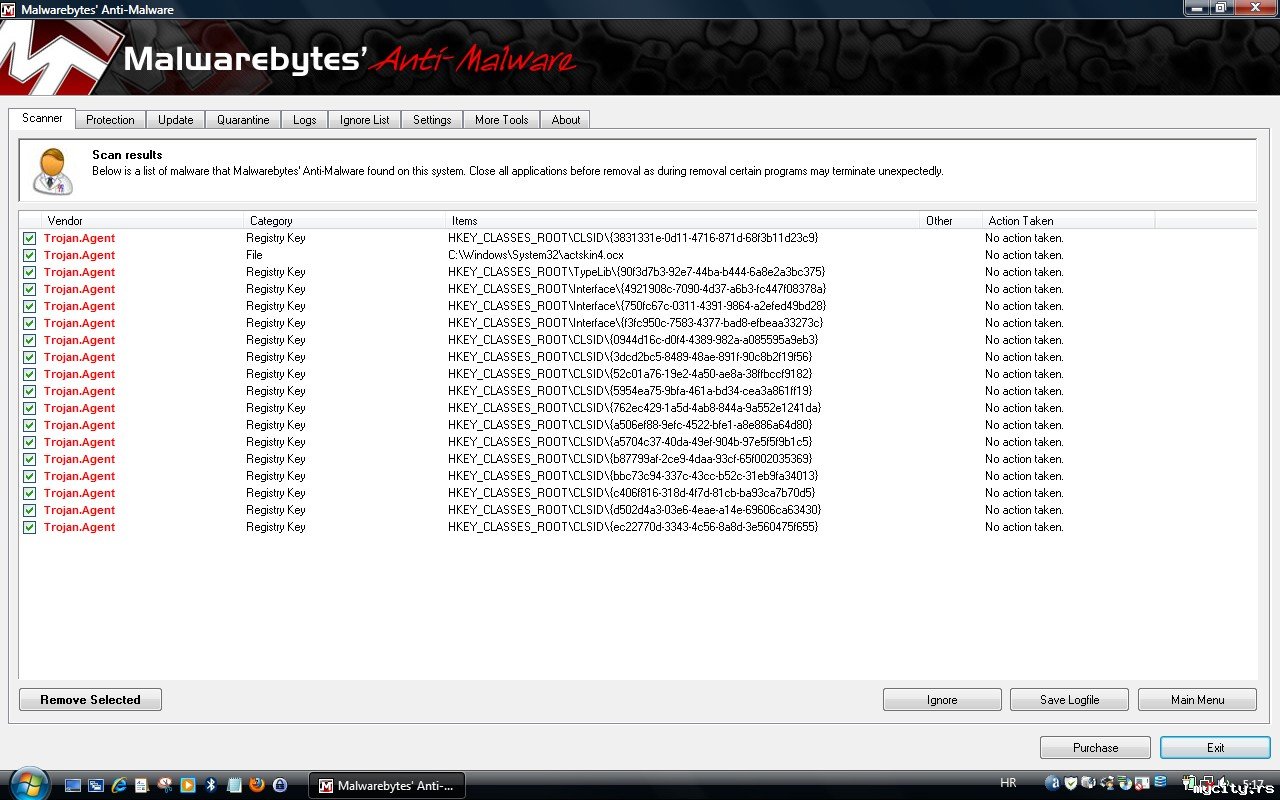Select the HKEY_CLASSES_ROOT\Interface\{f3fc950c entry text
The width and height of the screenshot is (1280, 800).
coord(635,323)
